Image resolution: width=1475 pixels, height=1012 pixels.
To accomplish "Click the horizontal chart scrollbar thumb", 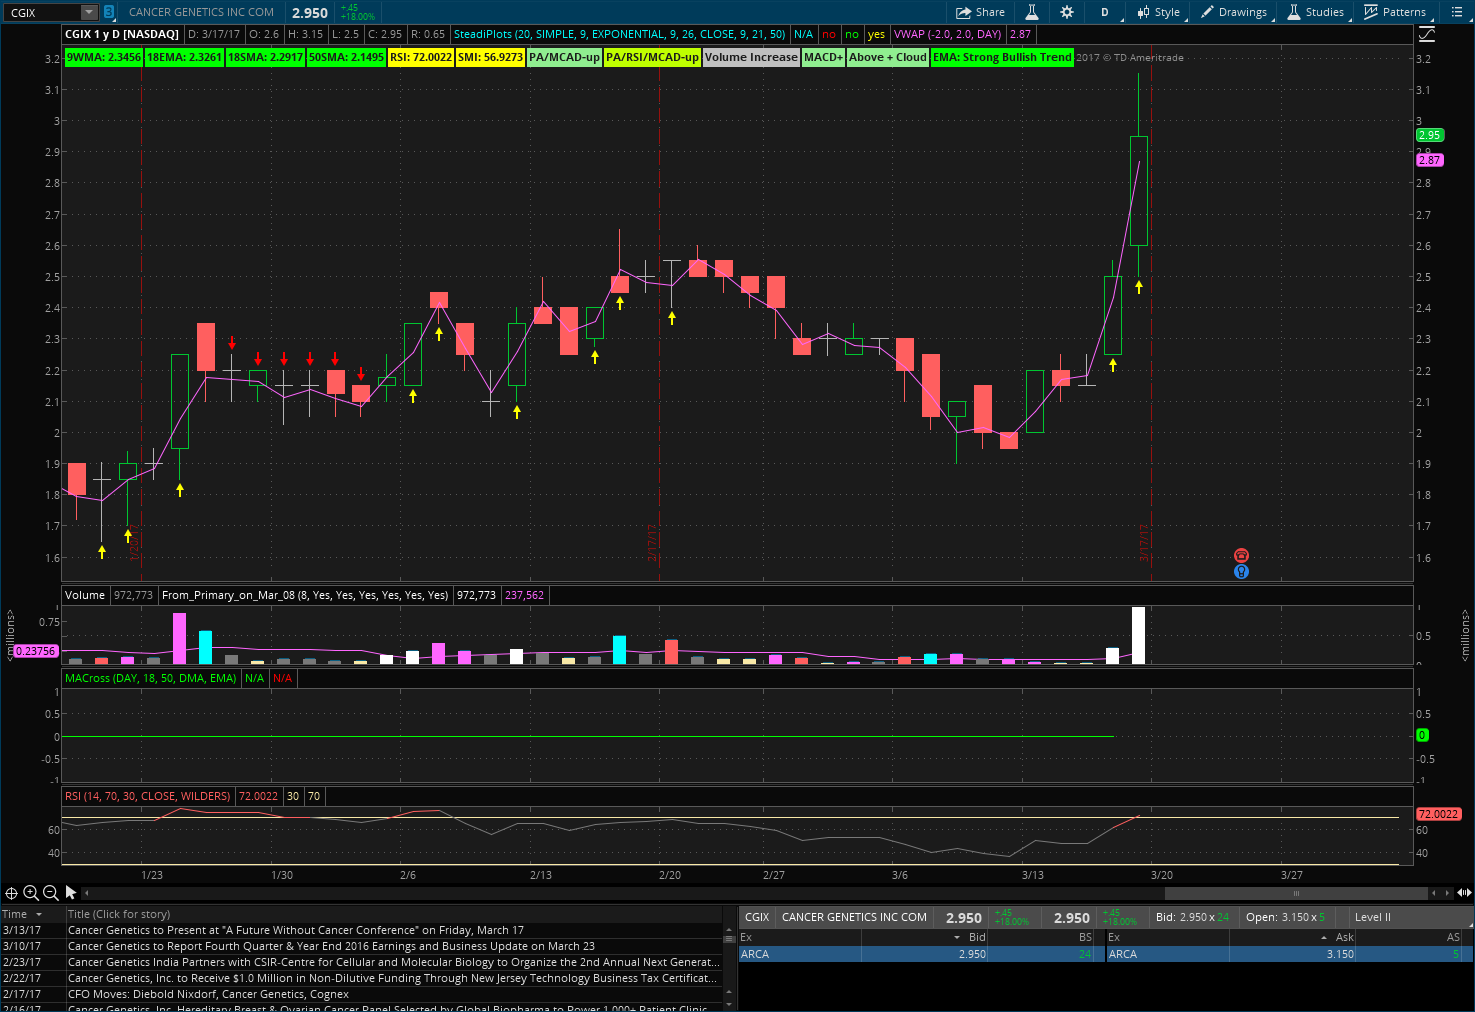I will point(1296,893).
